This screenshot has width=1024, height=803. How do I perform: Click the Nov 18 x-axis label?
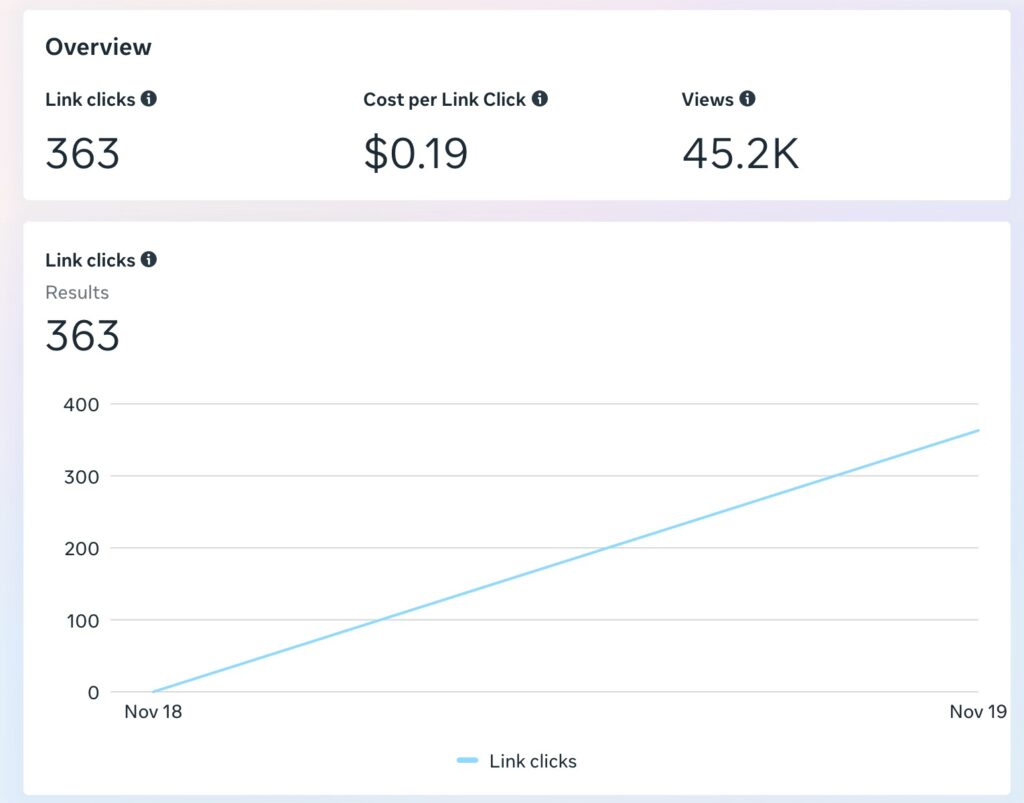[x=153, y=712]
